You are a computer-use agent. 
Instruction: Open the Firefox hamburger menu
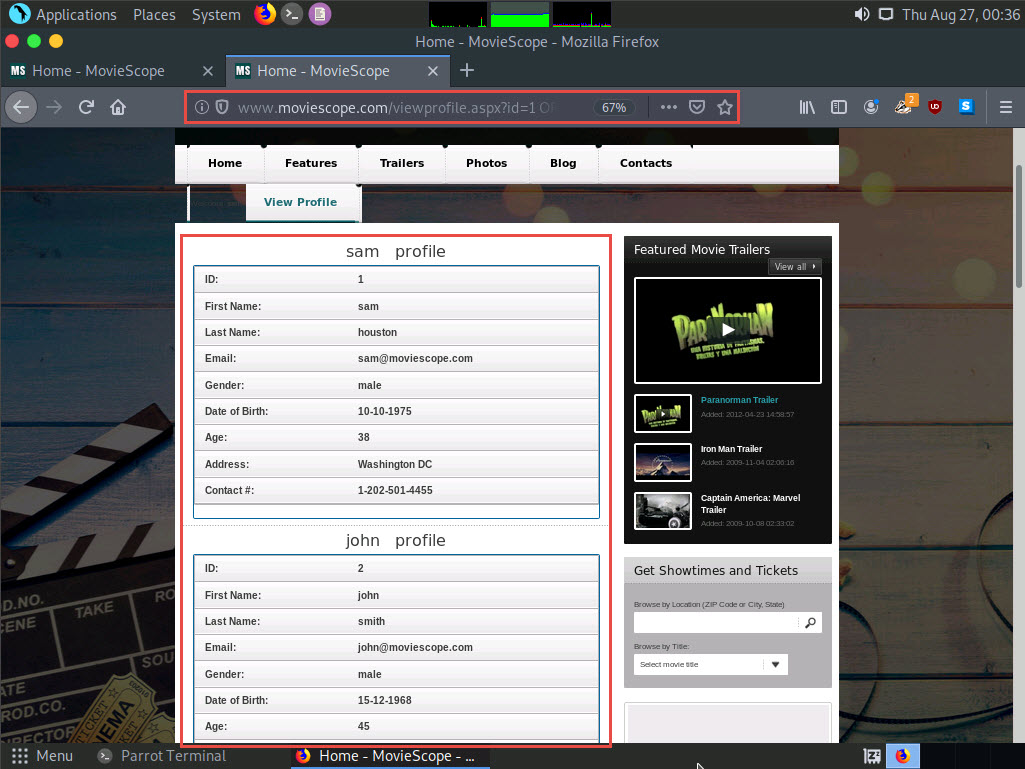[x=1006, y=107]
